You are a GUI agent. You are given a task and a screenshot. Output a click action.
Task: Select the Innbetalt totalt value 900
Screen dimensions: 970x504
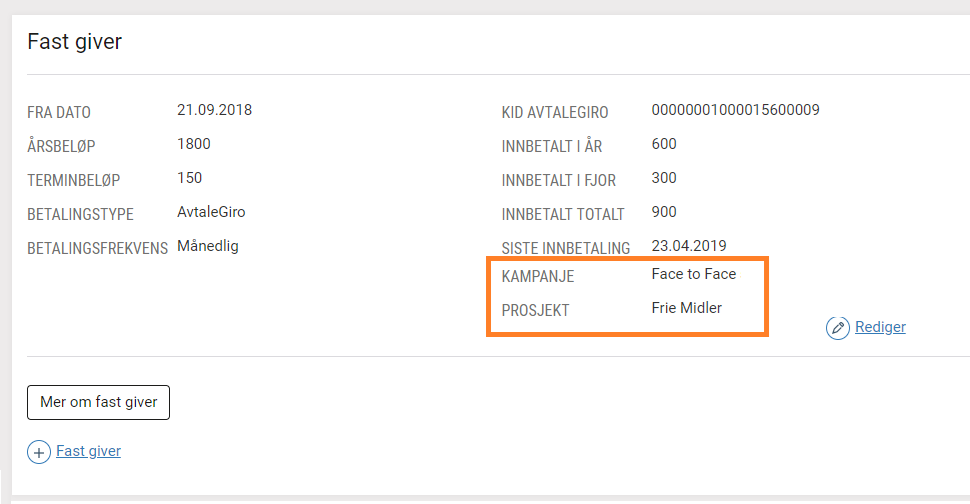664,212
